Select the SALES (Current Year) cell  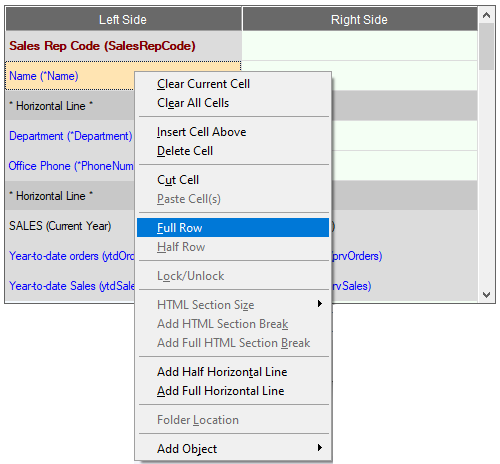[70, 226]
